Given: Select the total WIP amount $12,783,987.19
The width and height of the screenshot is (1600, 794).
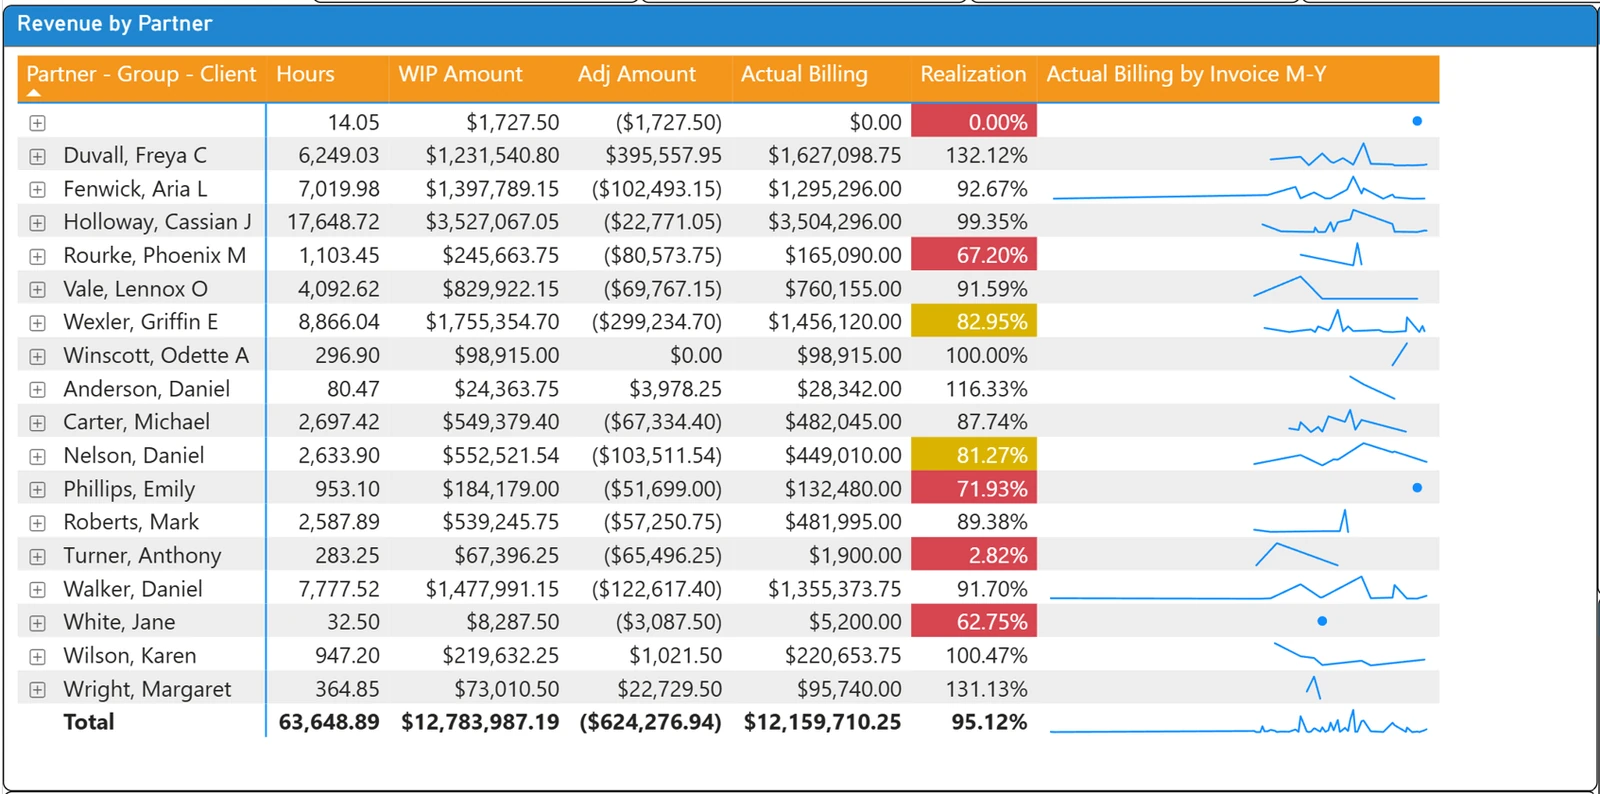Looking at the screenshot, I should [480, 722].
